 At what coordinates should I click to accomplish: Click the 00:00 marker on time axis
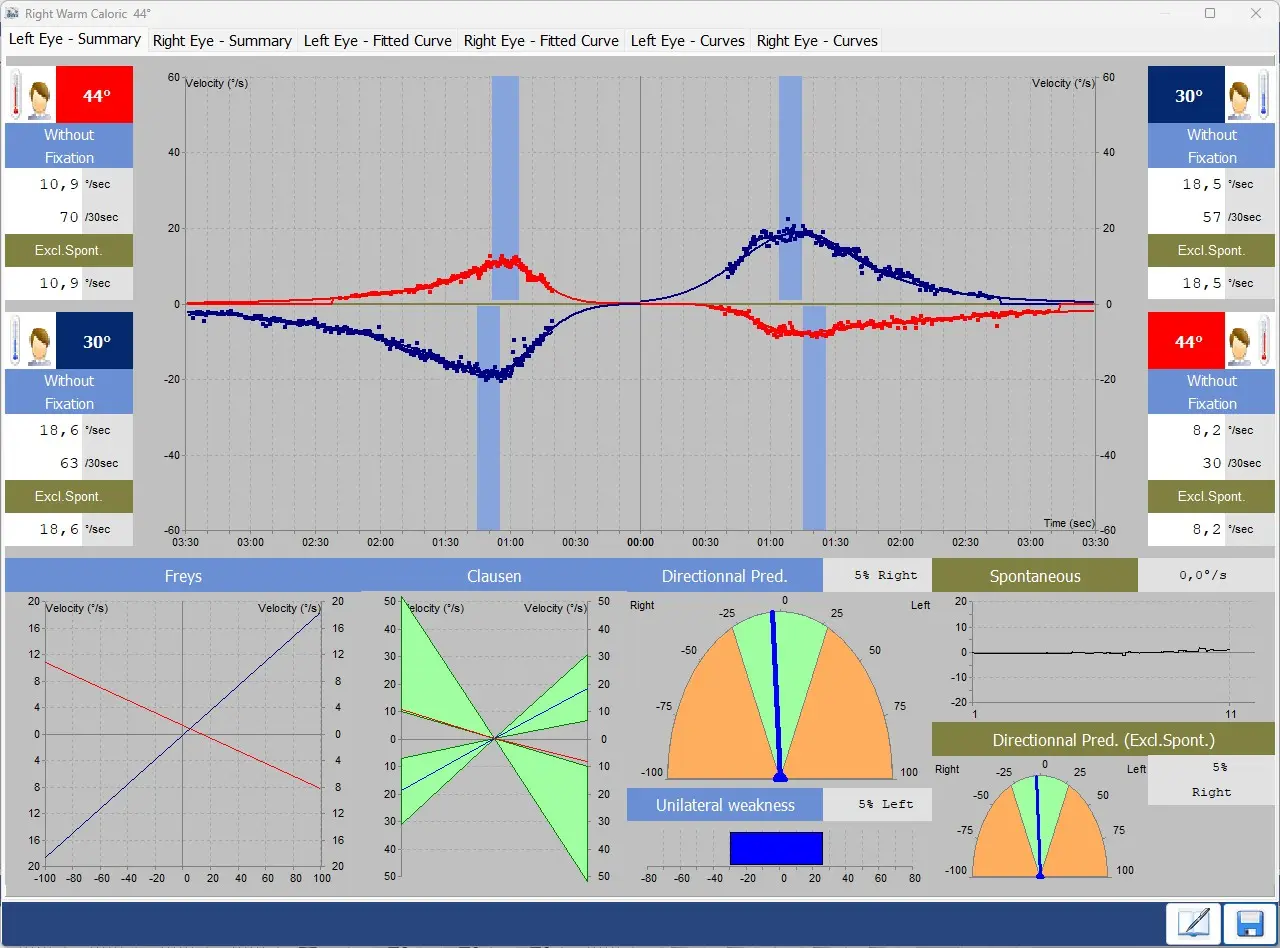[640, 543]
